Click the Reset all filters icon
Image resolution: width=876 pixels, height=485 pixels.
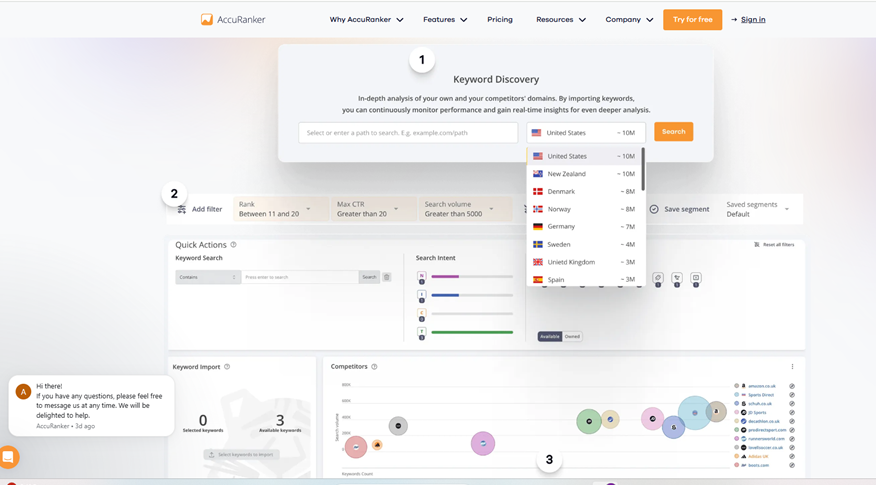point(756,245)
